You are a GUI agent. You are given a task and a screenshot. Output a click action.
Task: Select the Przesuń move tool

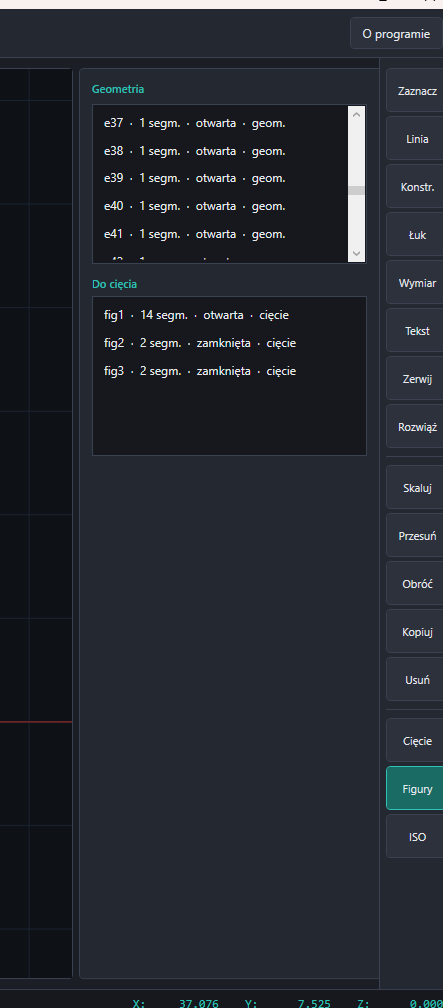click(415, 536)
